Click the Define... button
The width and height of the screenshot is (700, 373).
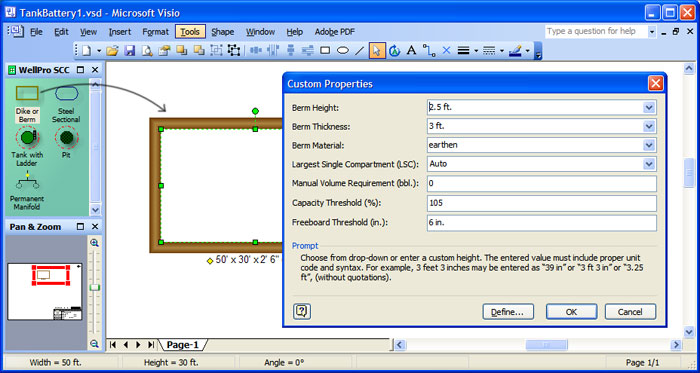click(x=508, y=312)
